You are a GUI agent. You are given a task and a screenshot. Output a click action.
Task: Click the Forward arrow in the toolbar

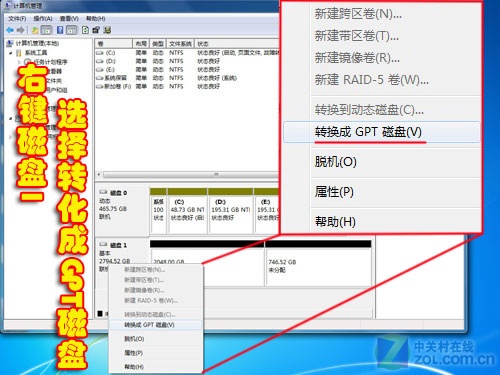[x=20, y=30]
